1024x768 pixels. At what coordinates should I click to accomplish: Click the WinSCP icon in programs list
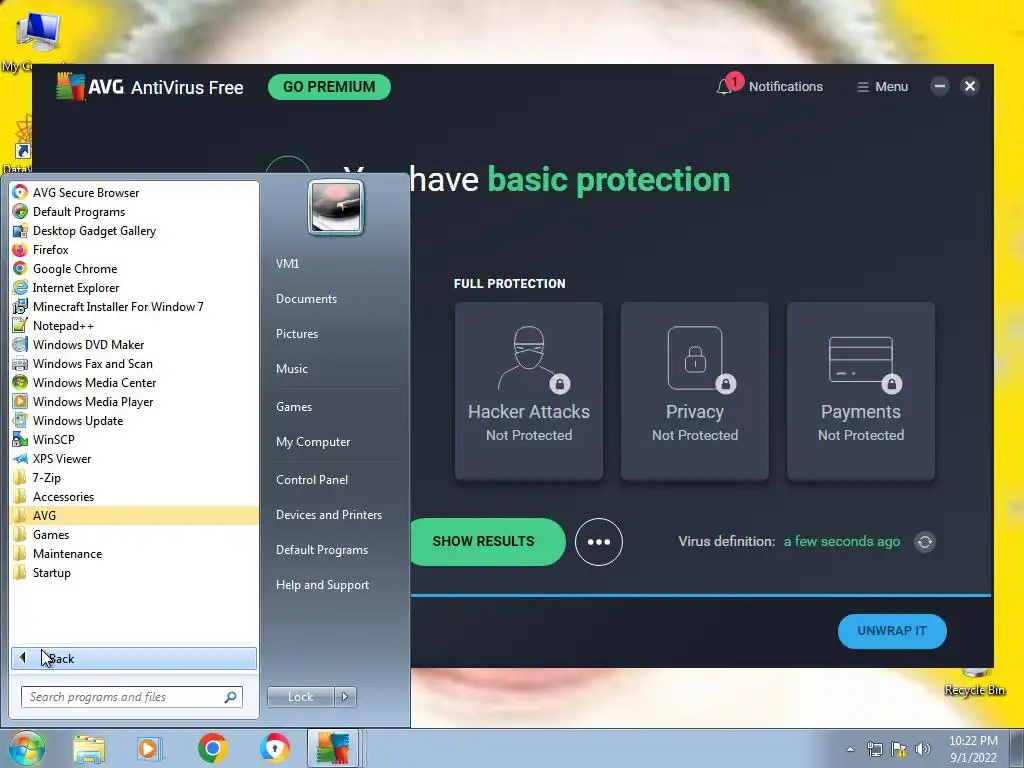point(20,440)
